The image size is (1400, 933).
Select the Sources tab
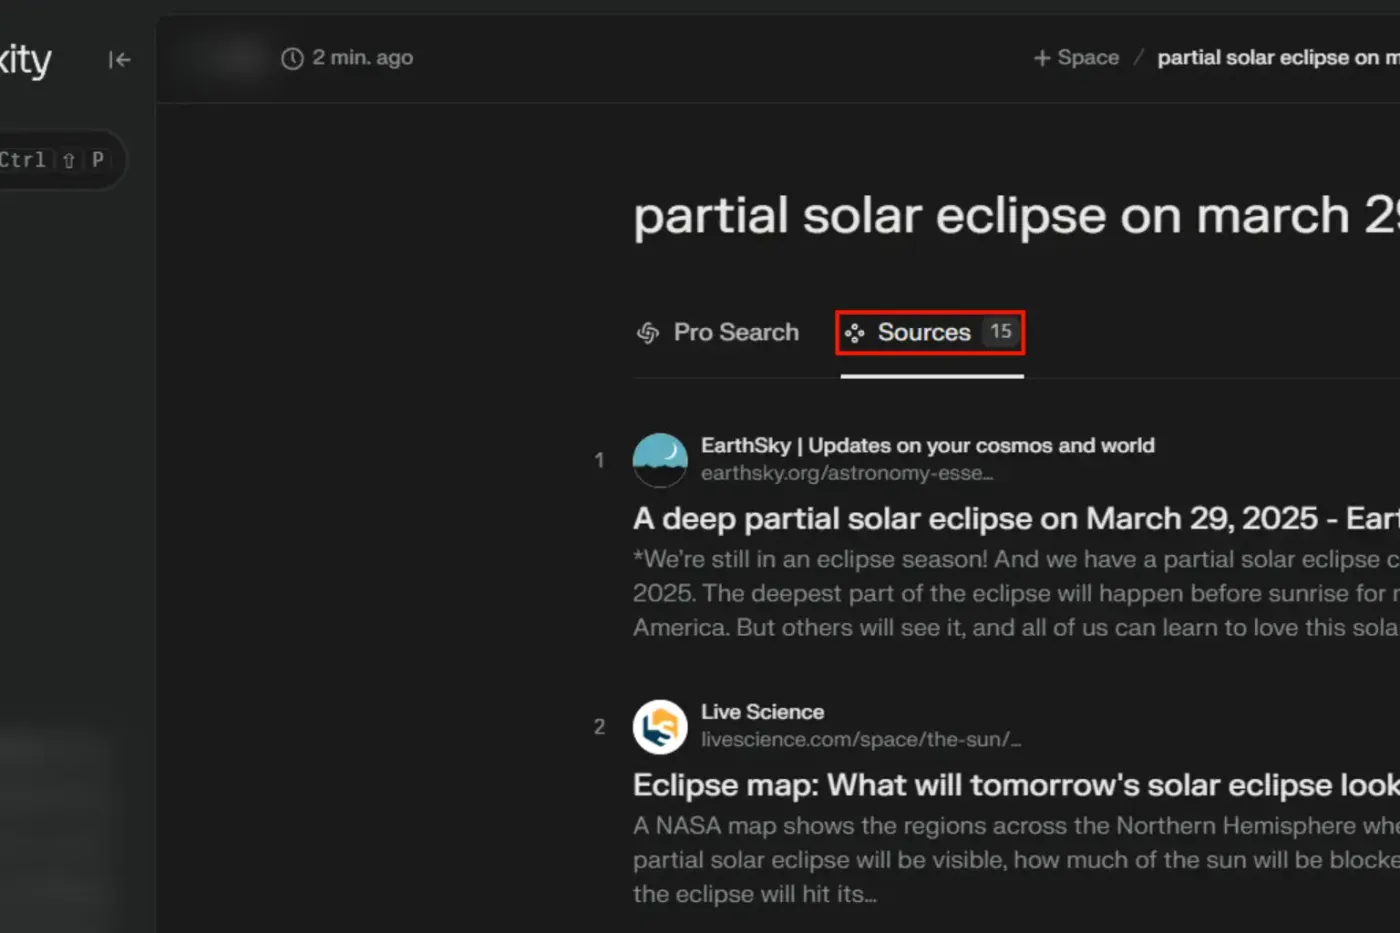[x=931, y=333]
